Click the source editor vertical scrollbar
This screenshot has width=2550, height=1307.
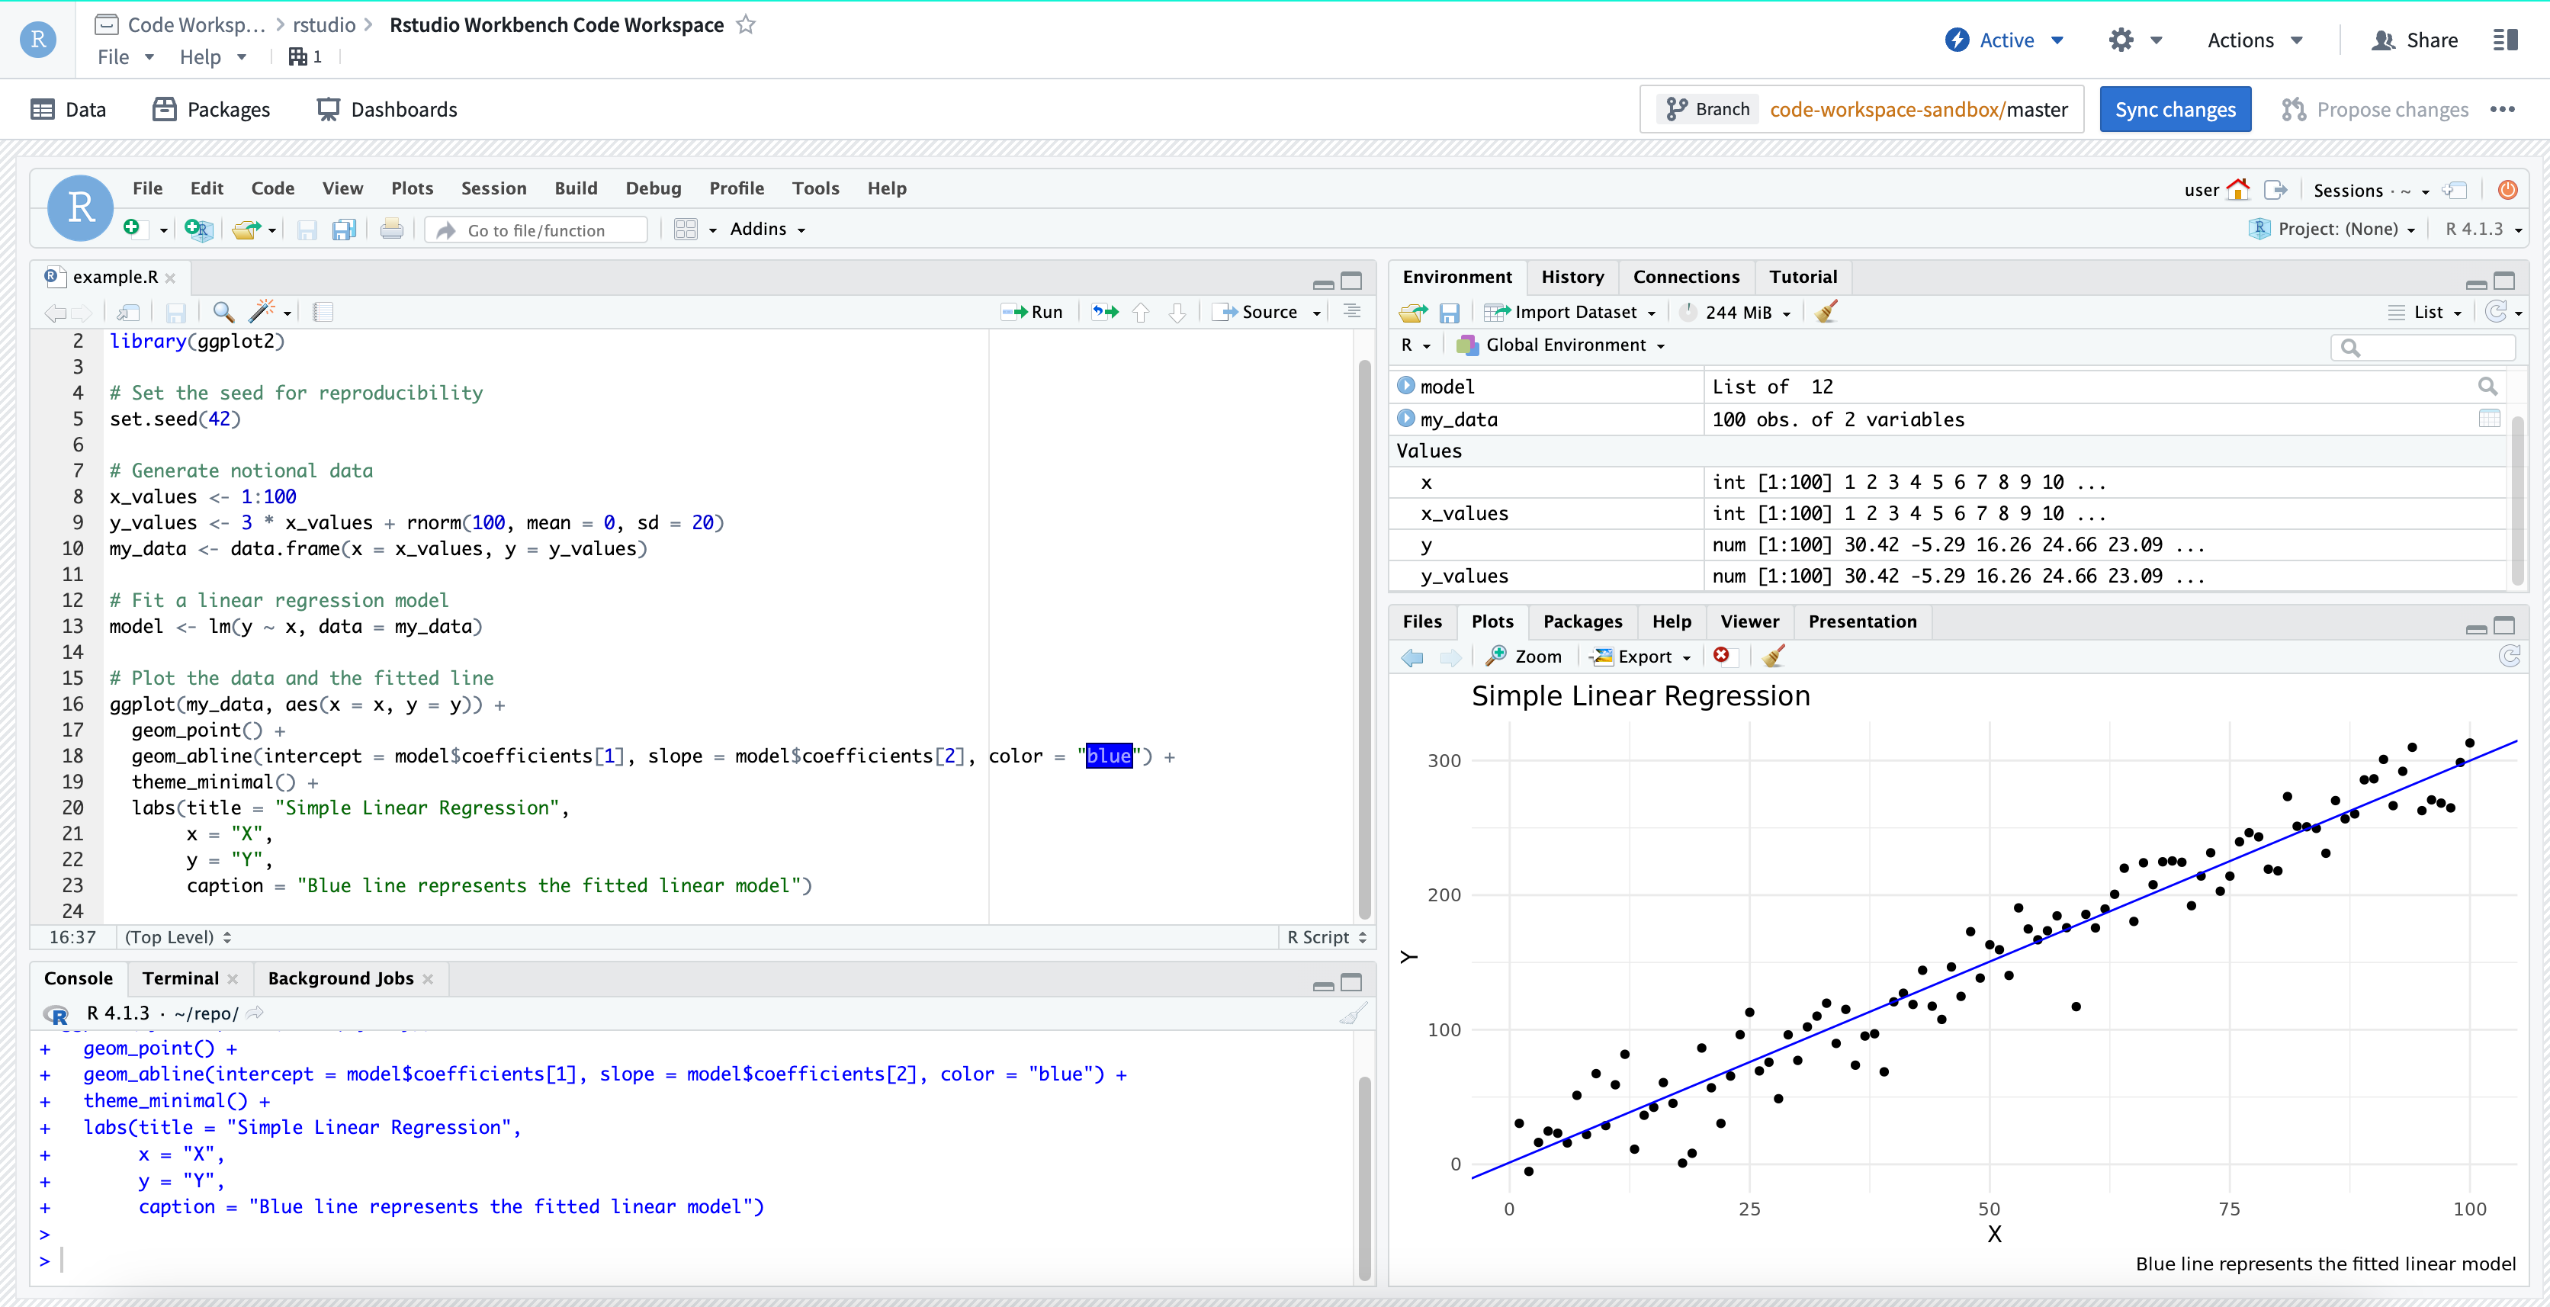(1364, 640)
